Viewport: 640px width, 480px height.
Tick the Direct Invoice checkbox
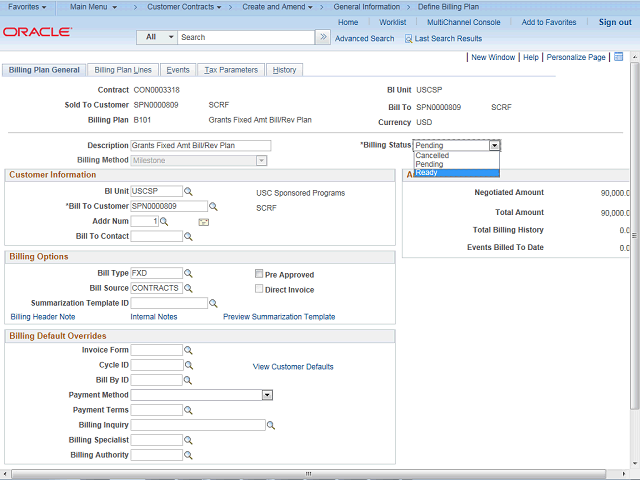tap(259, 289)
